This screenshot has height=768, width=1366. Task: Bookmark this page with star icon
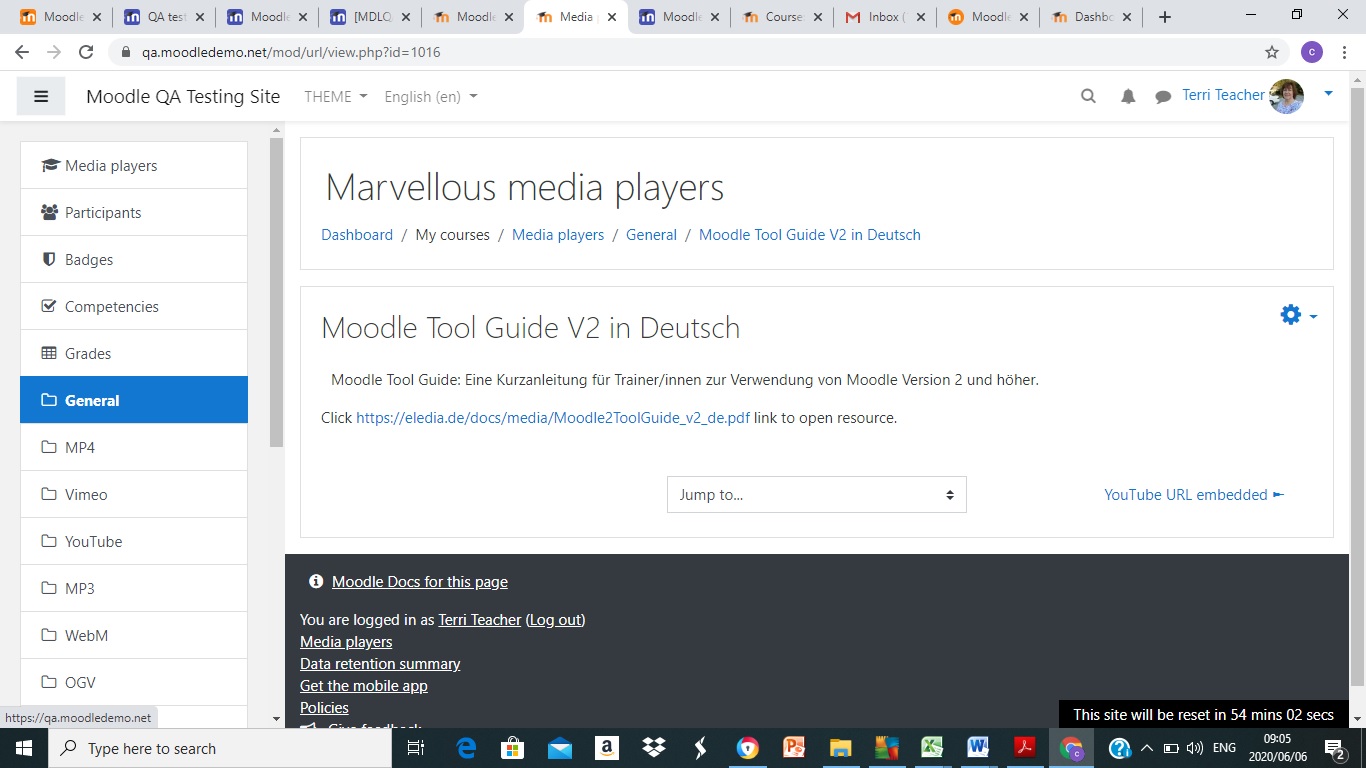click(x=1272, y=52)
